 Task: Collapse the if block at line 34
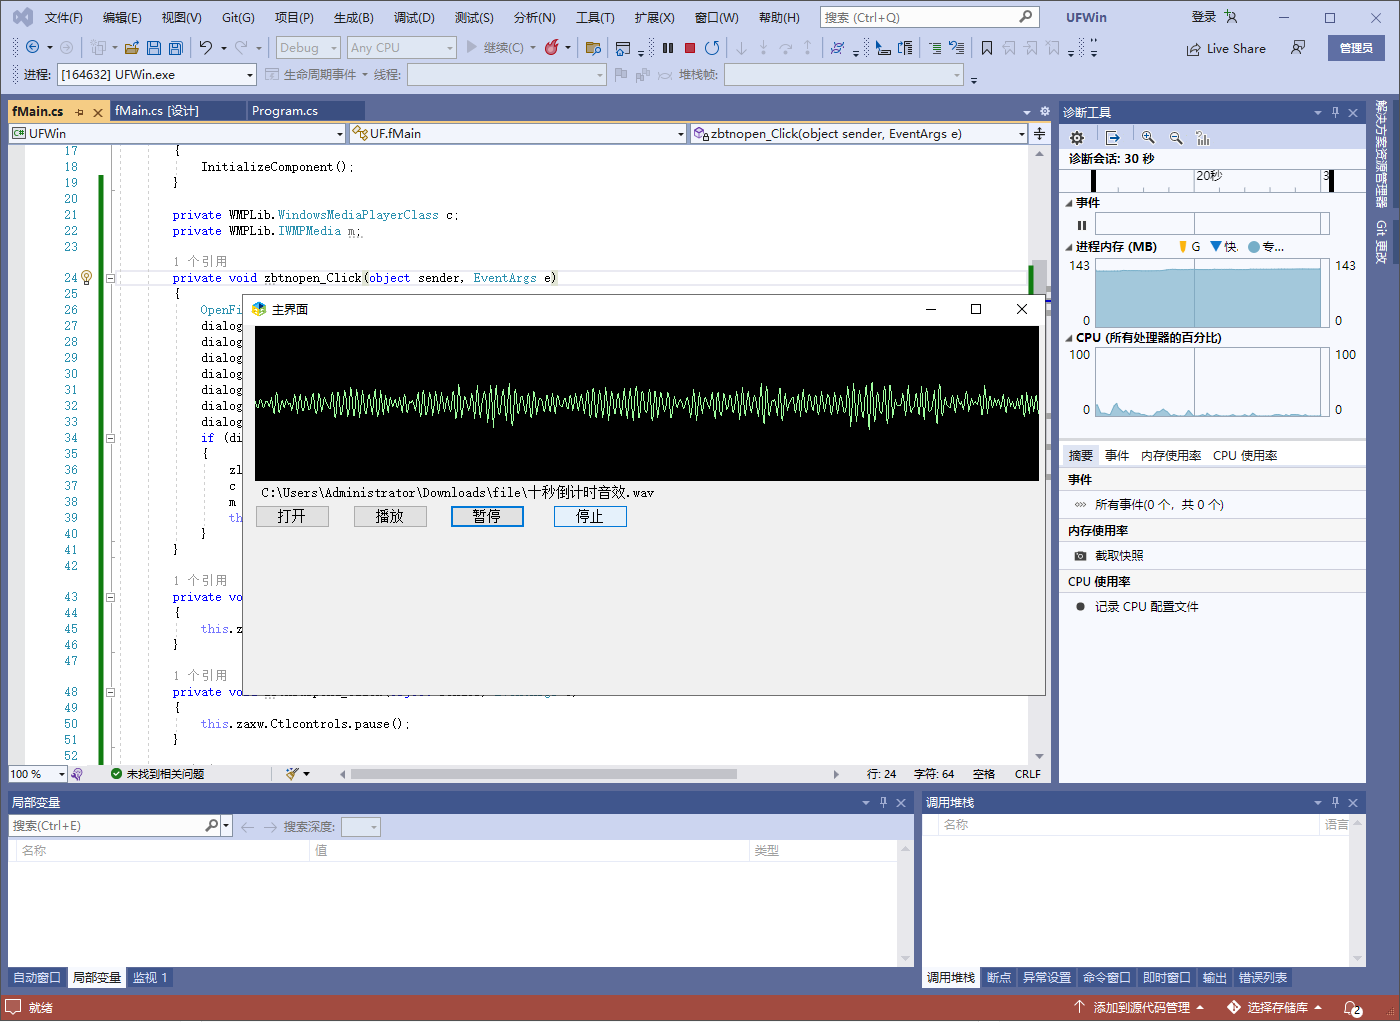[110, 438]
